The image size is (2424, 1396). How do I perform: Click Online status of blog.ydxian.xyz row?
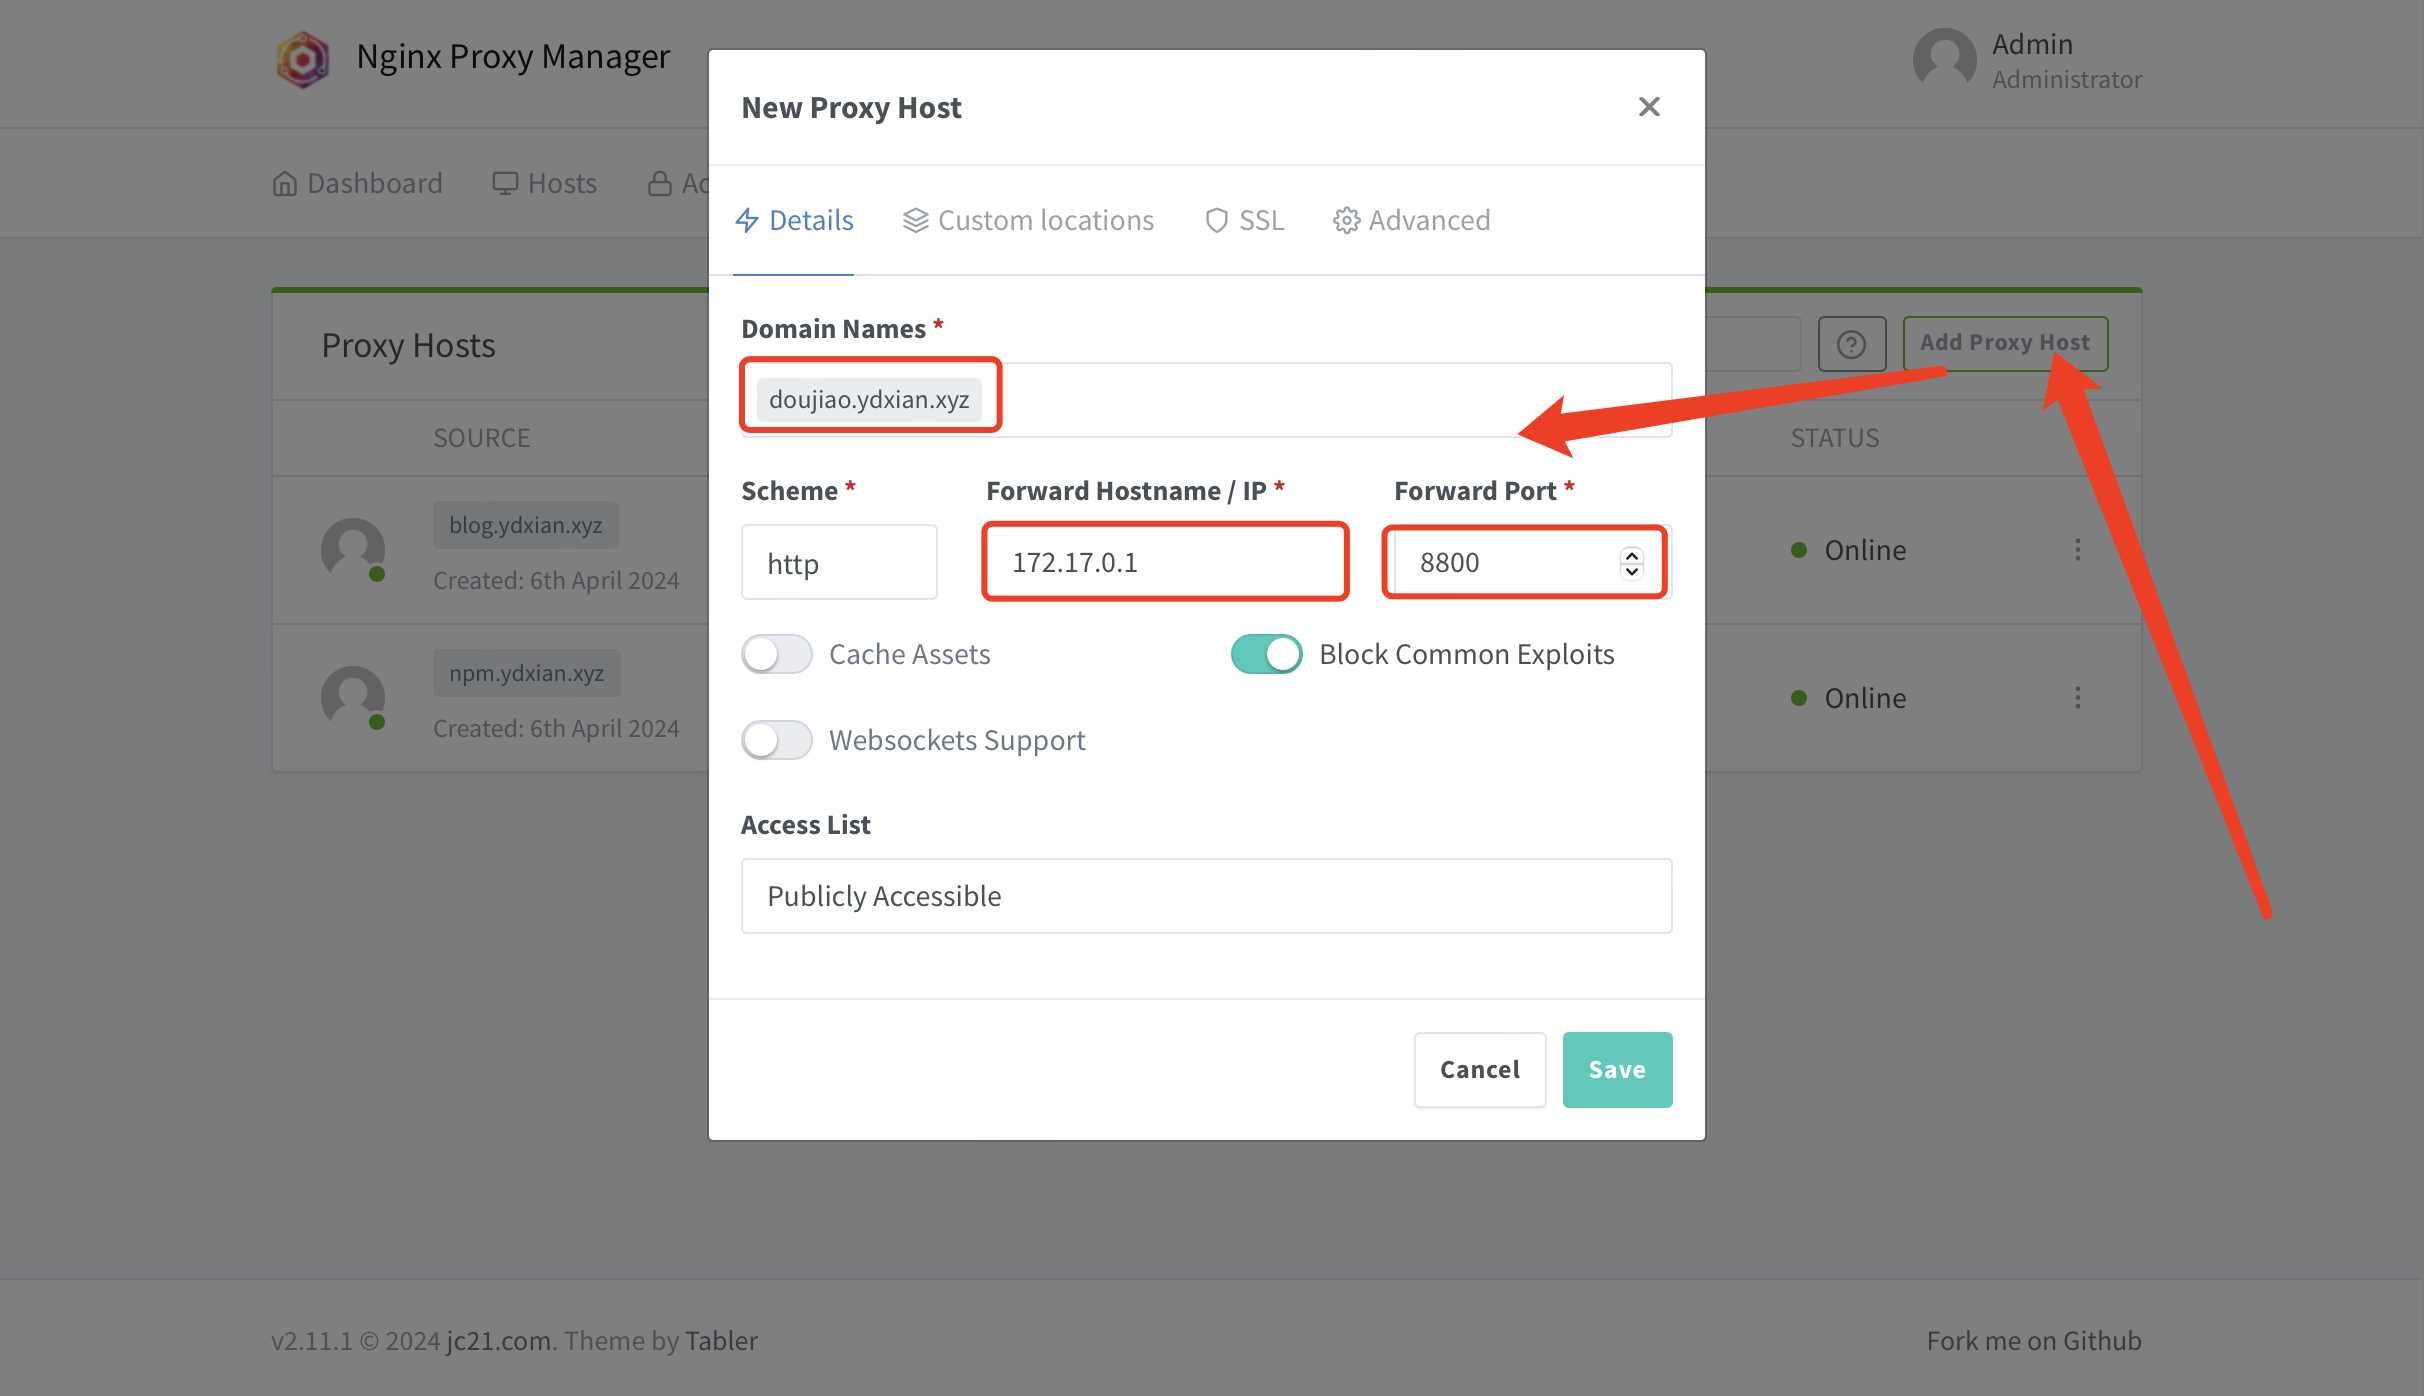tap(1849, 550)
